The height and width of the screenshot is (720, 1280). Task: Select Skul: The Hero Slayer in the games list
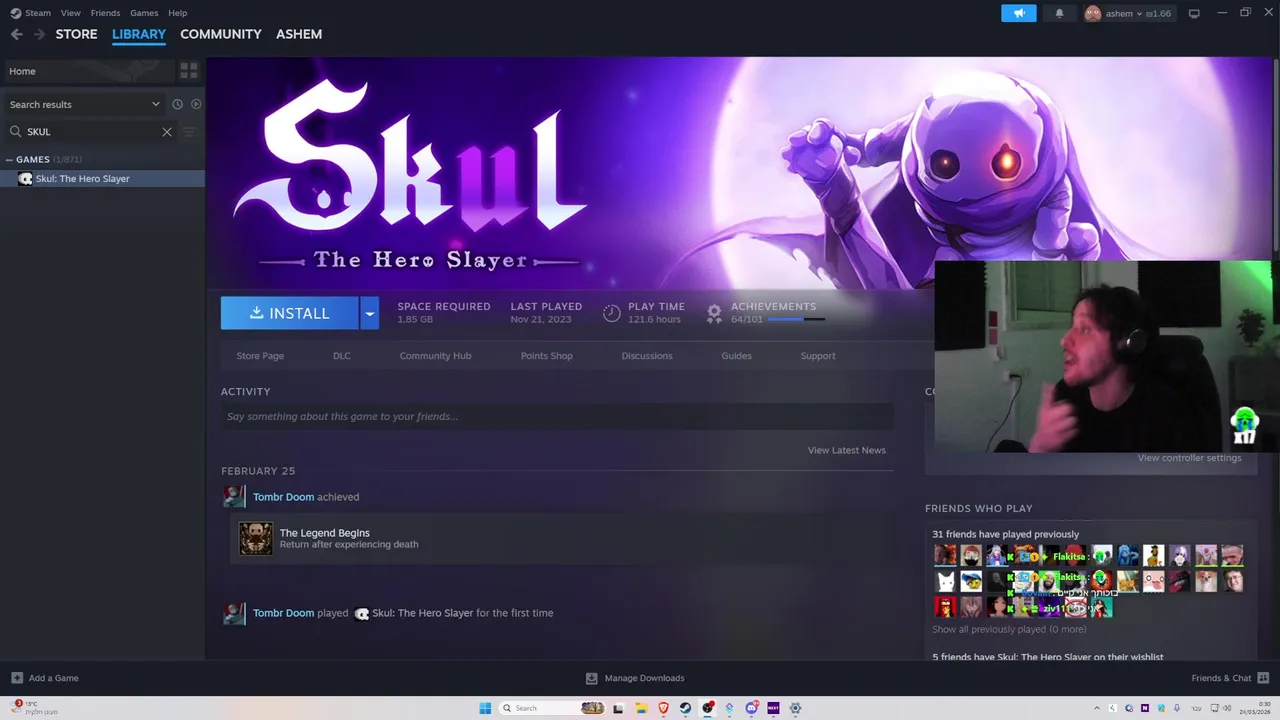102,179
